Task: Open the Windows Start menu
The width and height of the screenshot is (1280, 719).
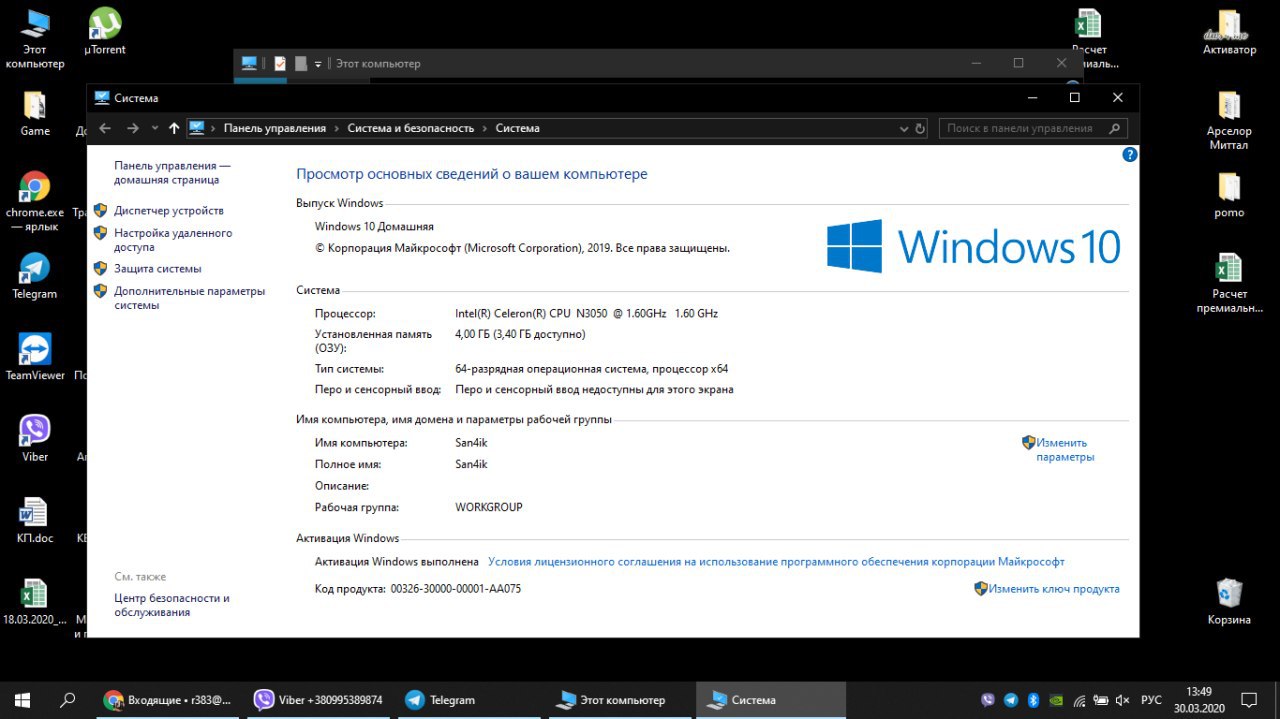Action: [22, 700]
